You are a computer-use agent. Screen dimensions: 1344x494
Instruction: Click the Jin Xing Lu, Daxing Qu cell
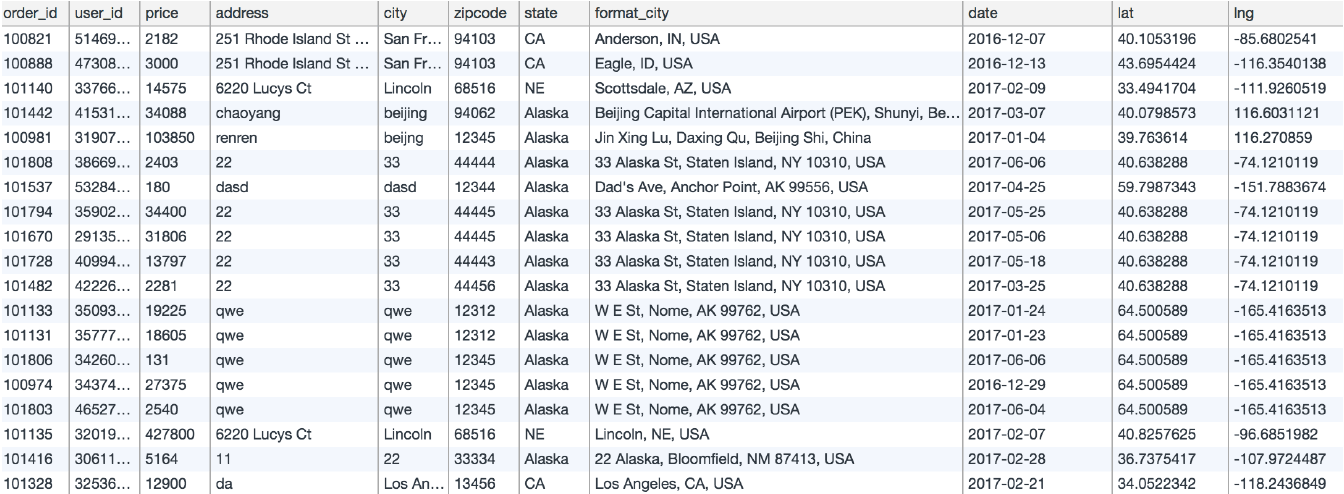pyautogui.click(x=775, y=138)
